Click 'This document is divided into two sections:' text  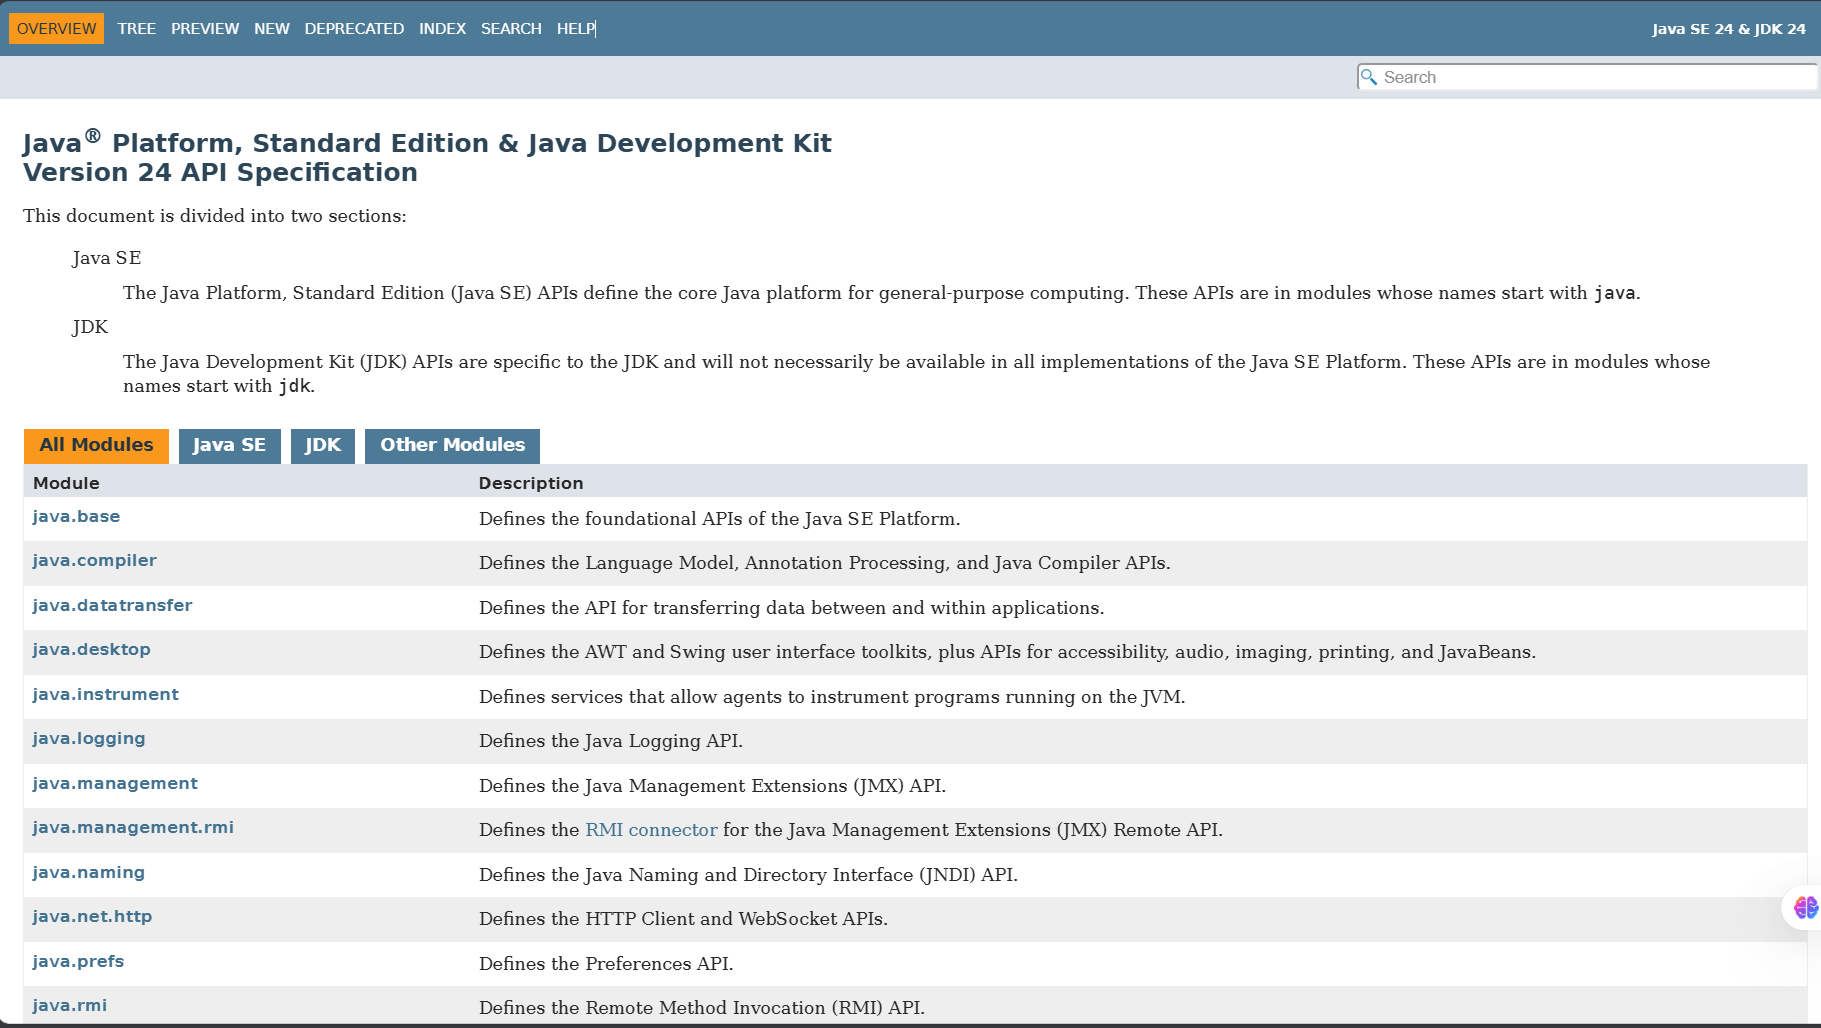coord(215,216)
